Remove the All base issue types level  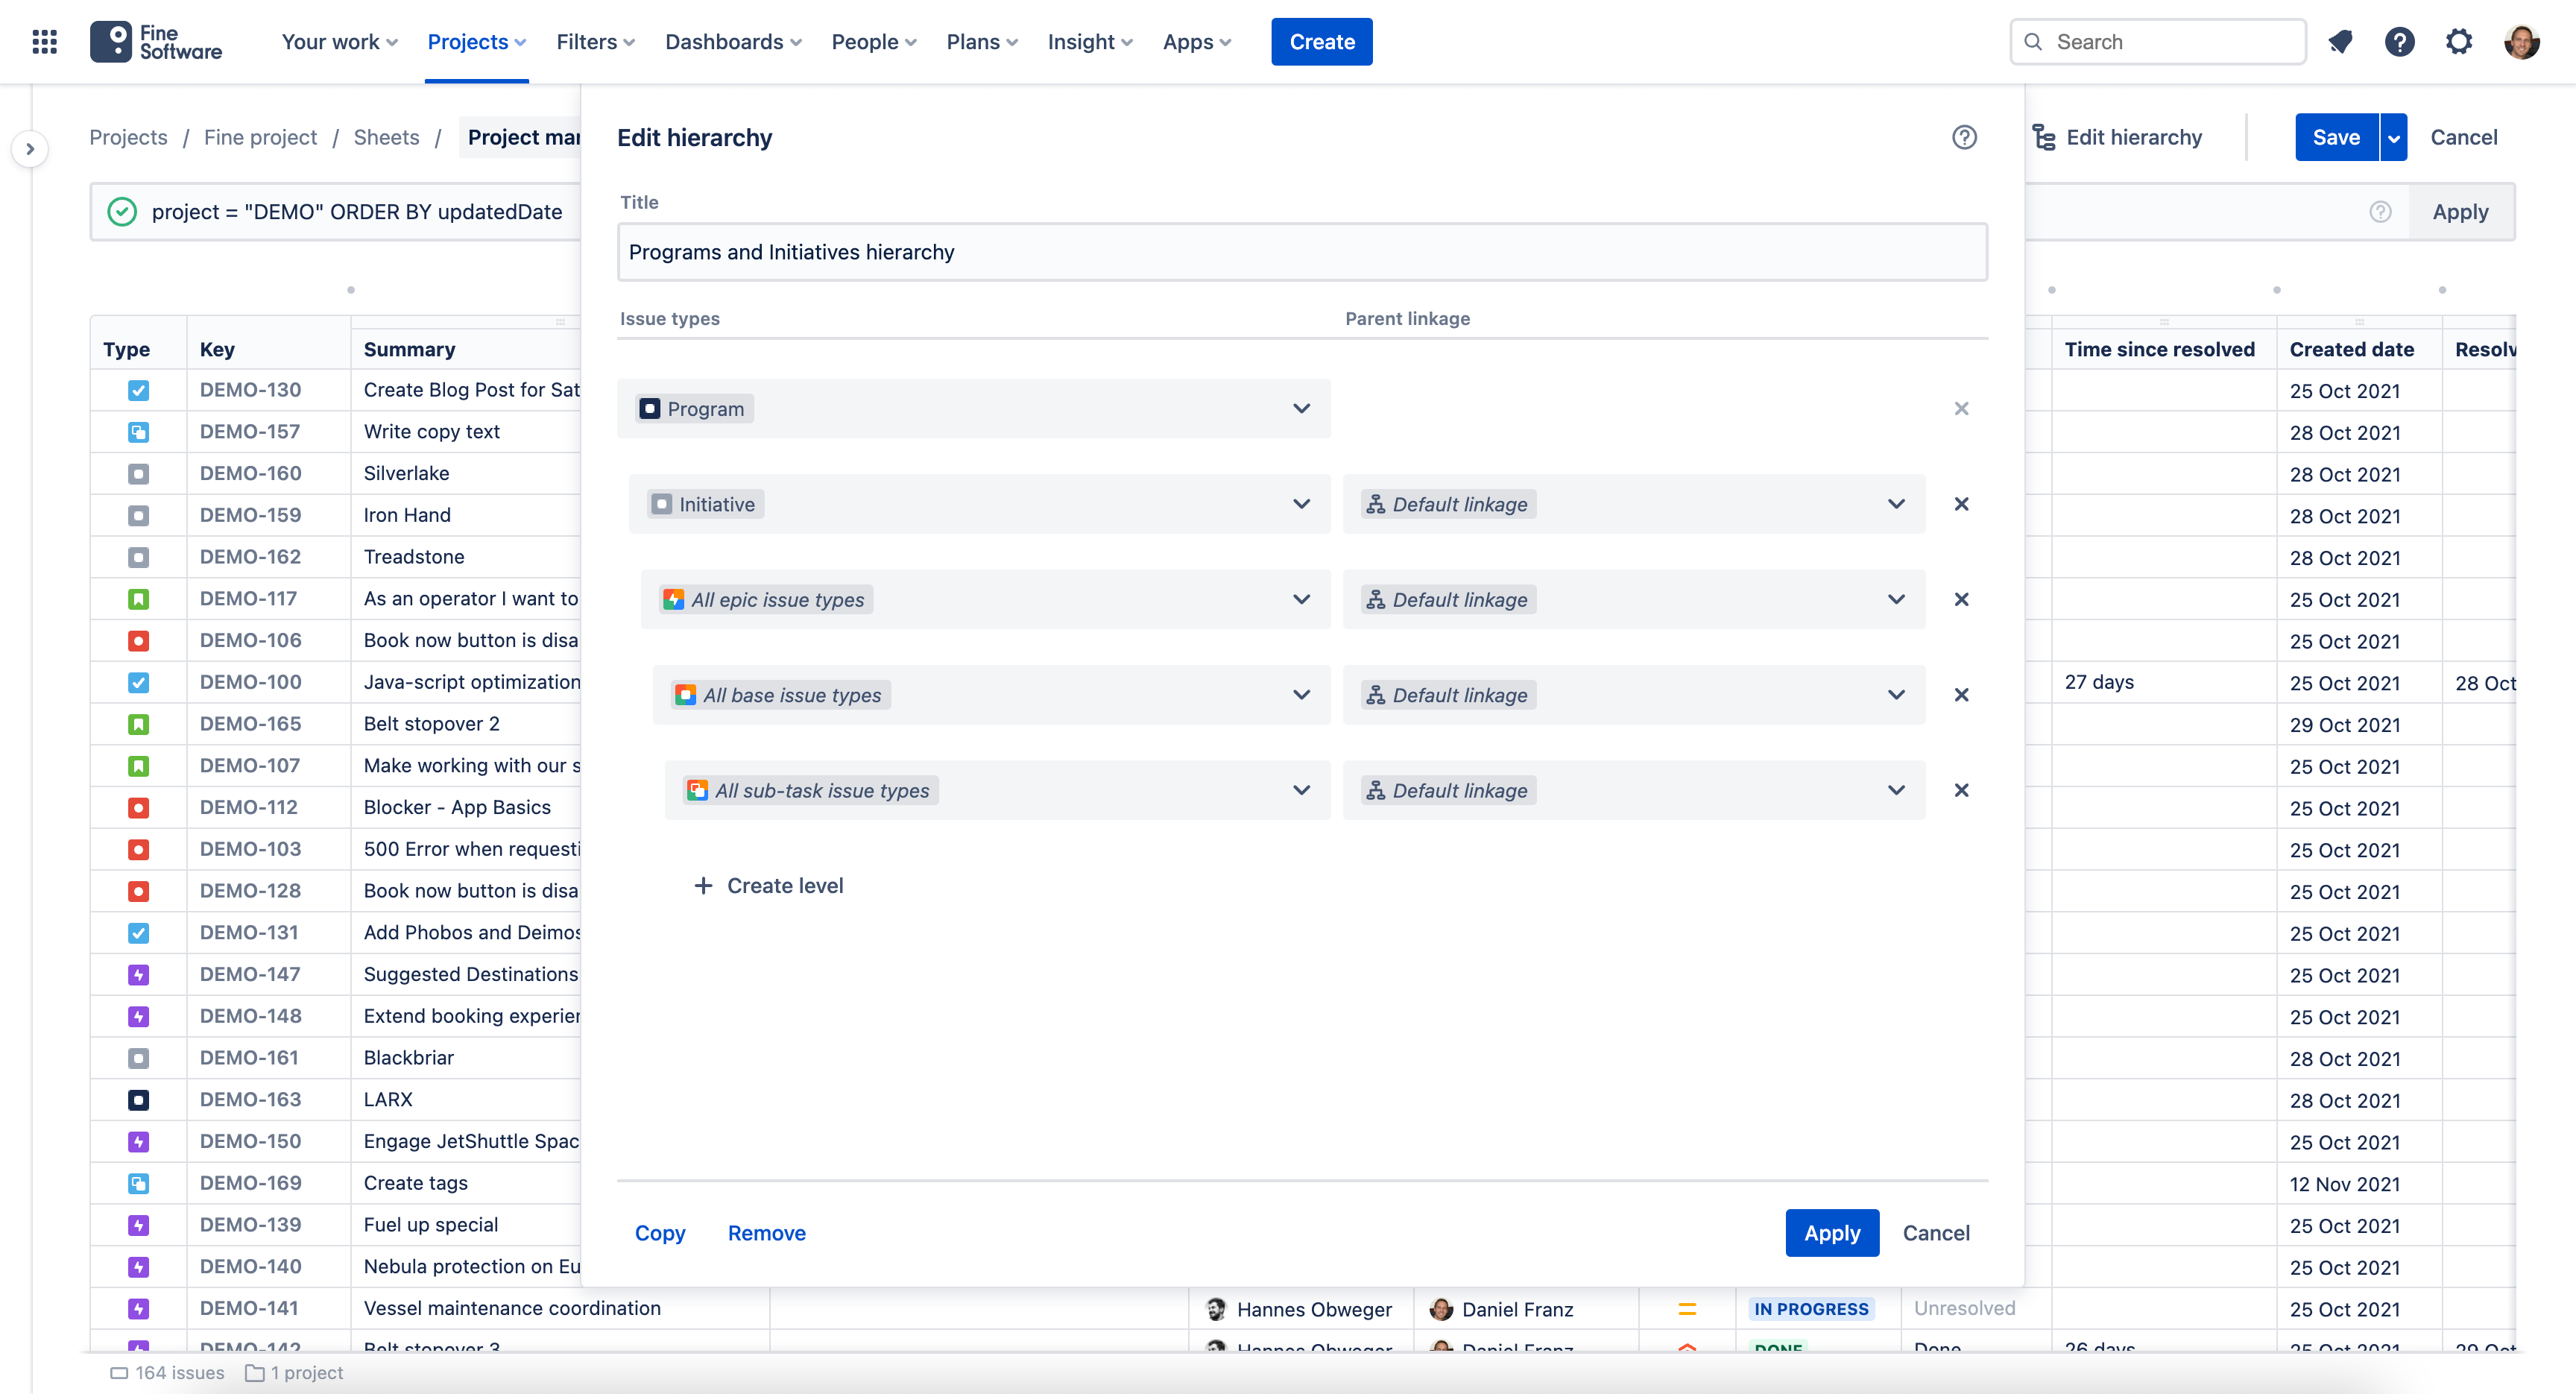1961,695
